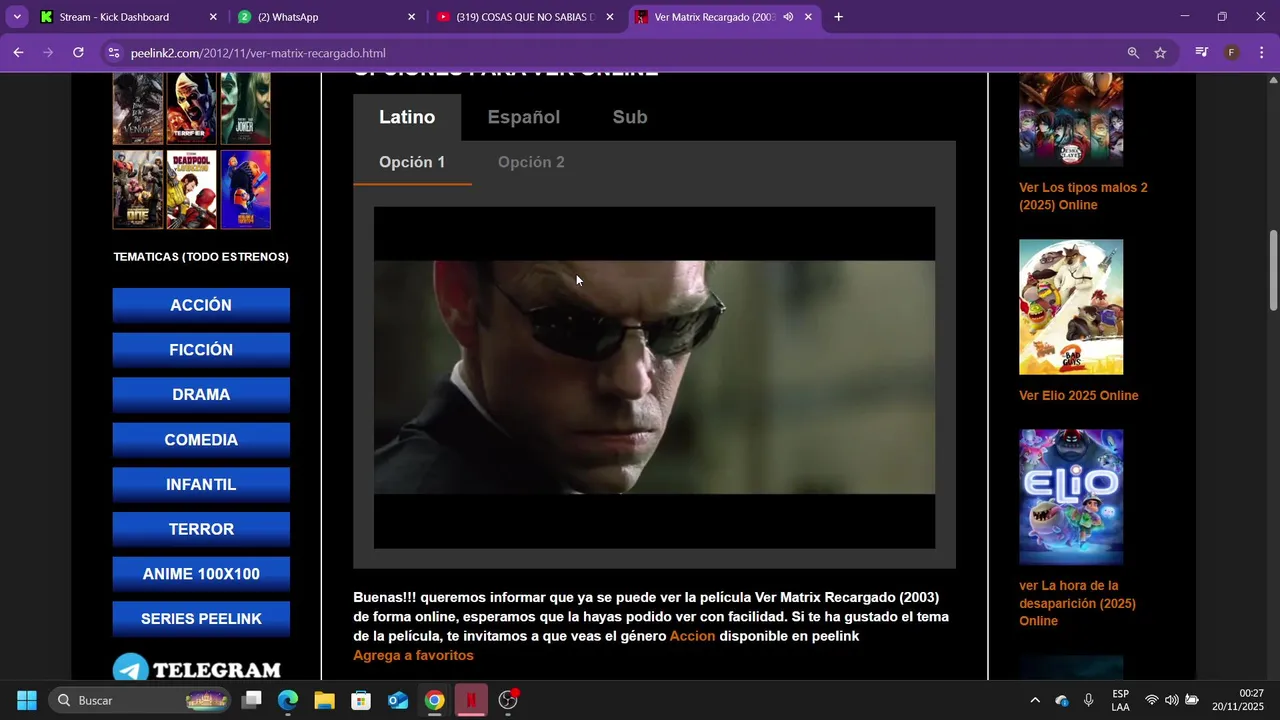This screenshot has height=720, width=1280.
Task: Open the Deadpool & Wolverine poster thumbnail
Action: (x=192, y=189)
